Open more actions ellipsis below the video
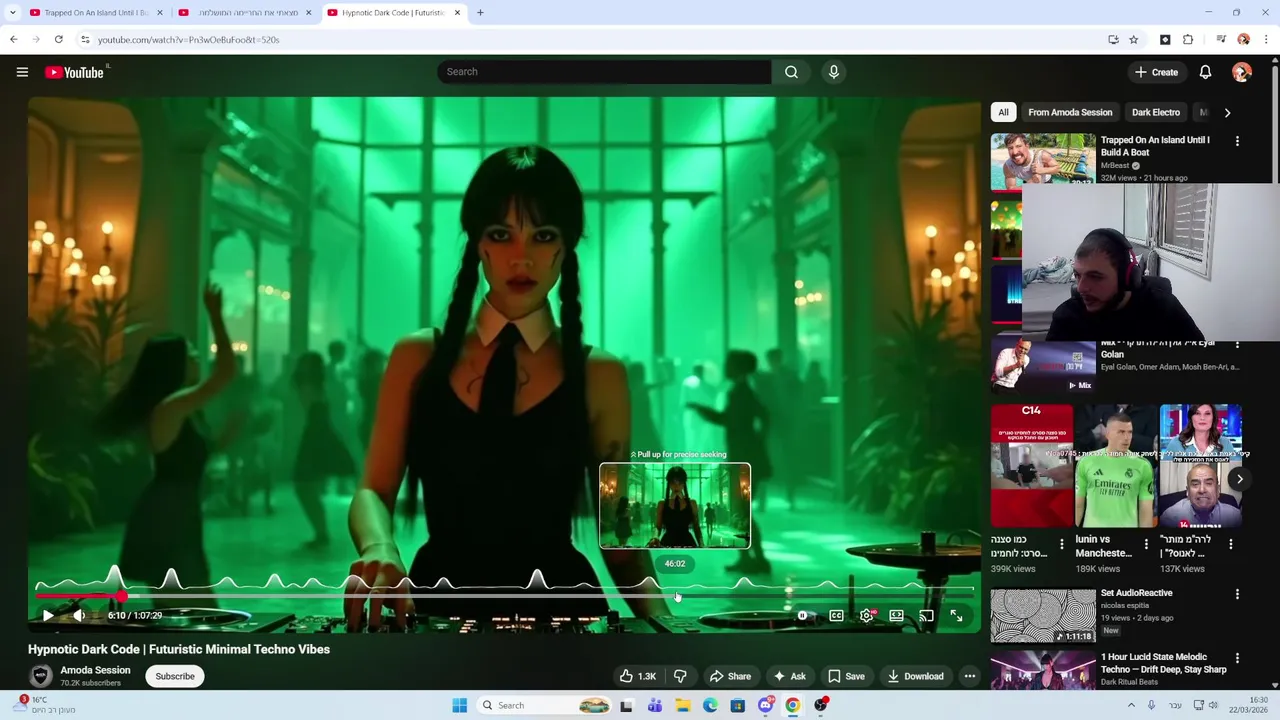This screenshot has height=720, width=1280. tap(969, 676)
